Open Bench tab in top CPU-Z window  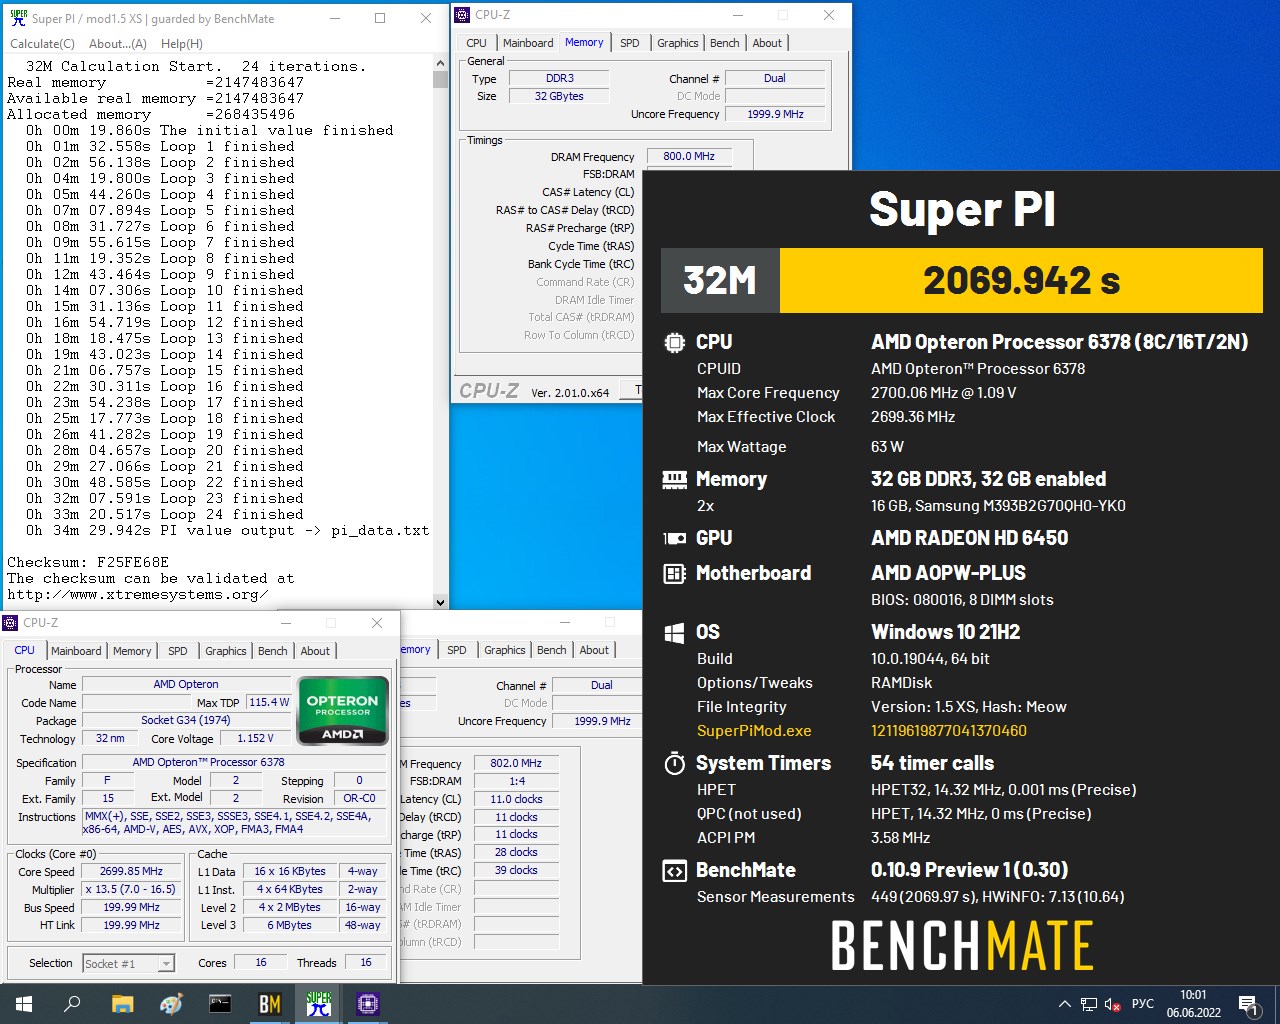725,43
